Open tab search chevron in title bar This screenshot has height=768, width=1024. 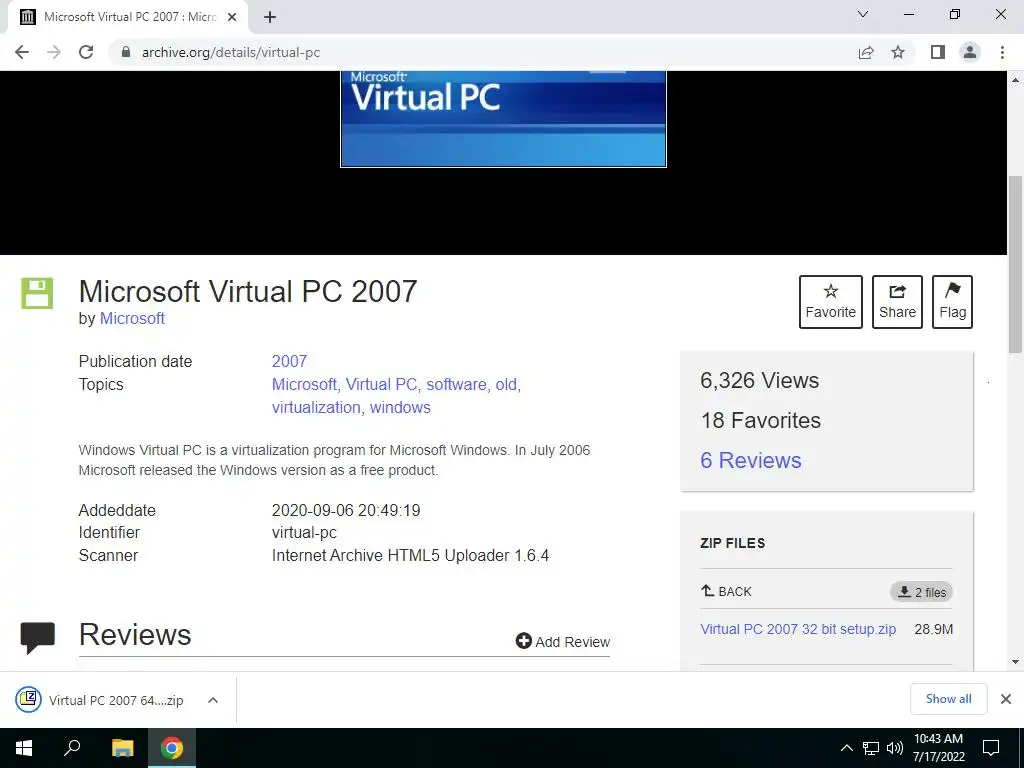[x=863, y=14]
